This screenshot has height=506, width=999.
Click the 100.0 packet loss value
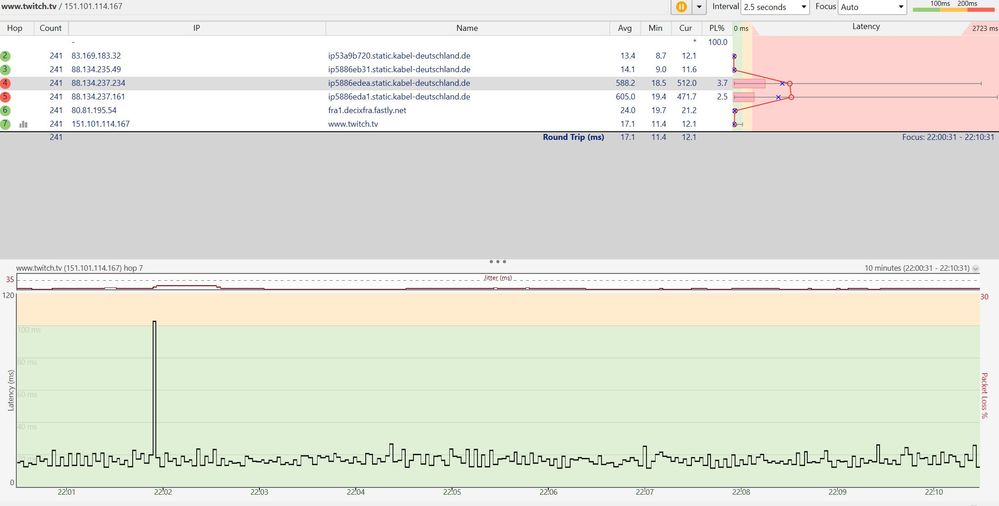[x=718, y=42]
